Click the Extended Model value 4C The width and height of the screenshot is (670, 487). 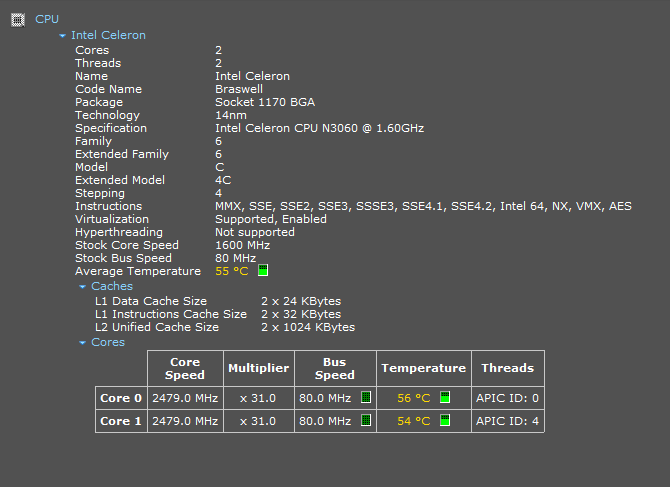[x=223, y=180]
